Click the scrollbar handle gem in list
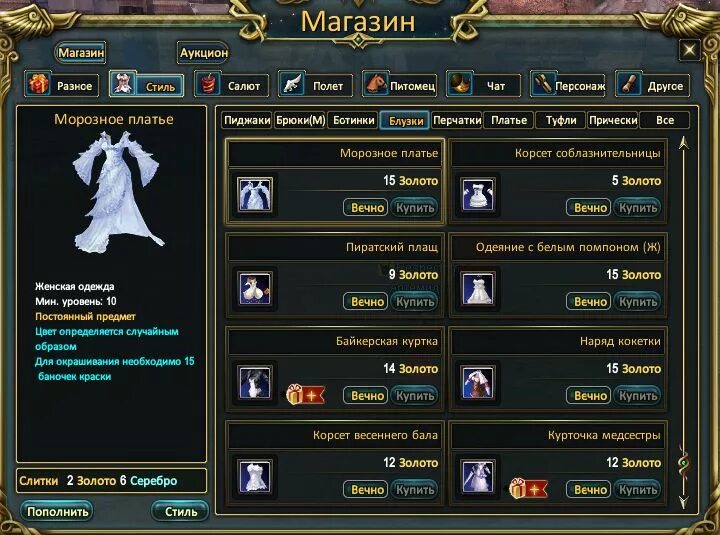This screenshot has height=535, width=720. [x=684, y=462]
